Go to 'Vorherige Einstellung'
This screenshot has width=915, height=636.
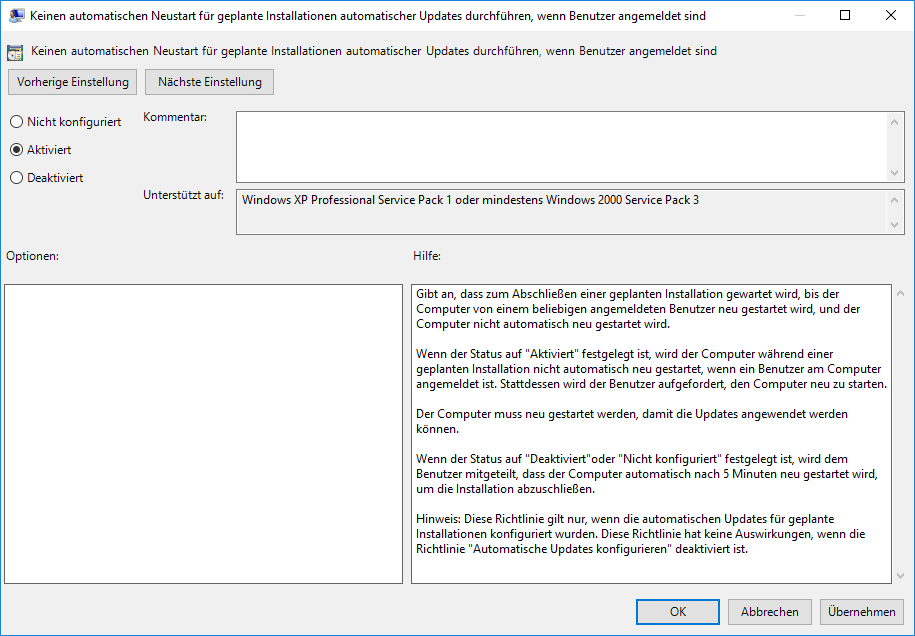pyautogui.click(x=73, y=82)
